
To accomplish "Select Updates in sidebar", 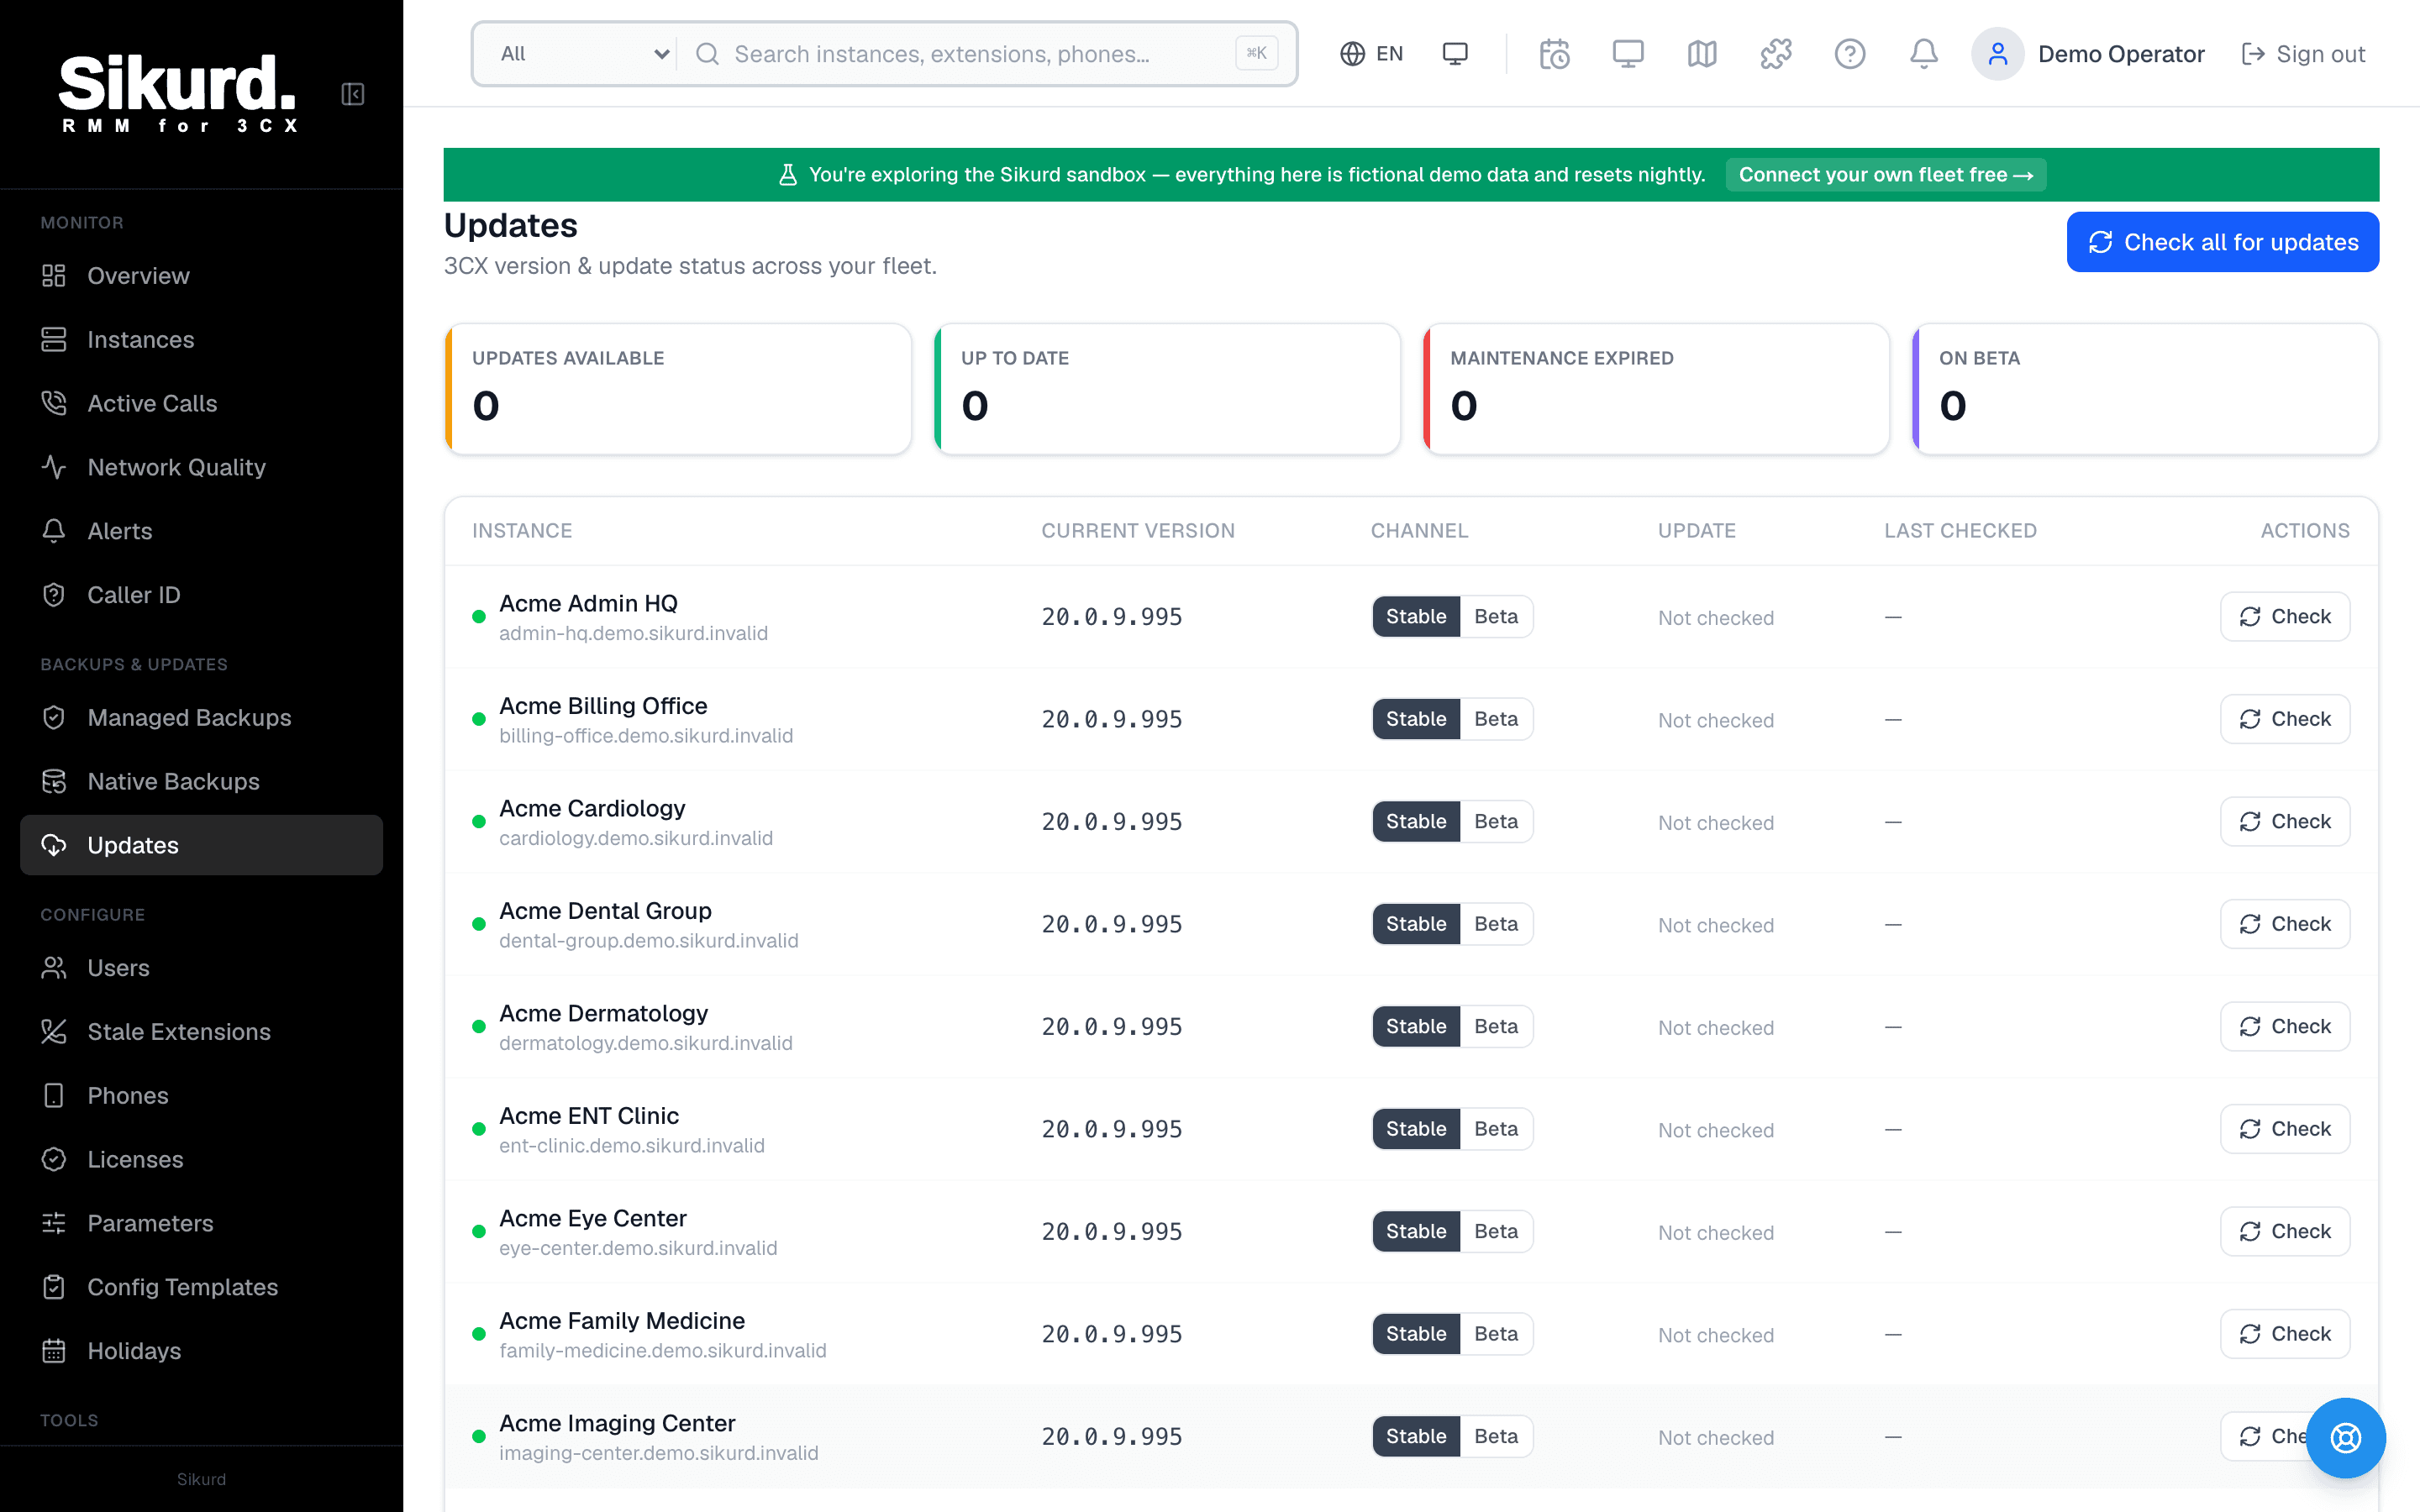I will point(201,845).
